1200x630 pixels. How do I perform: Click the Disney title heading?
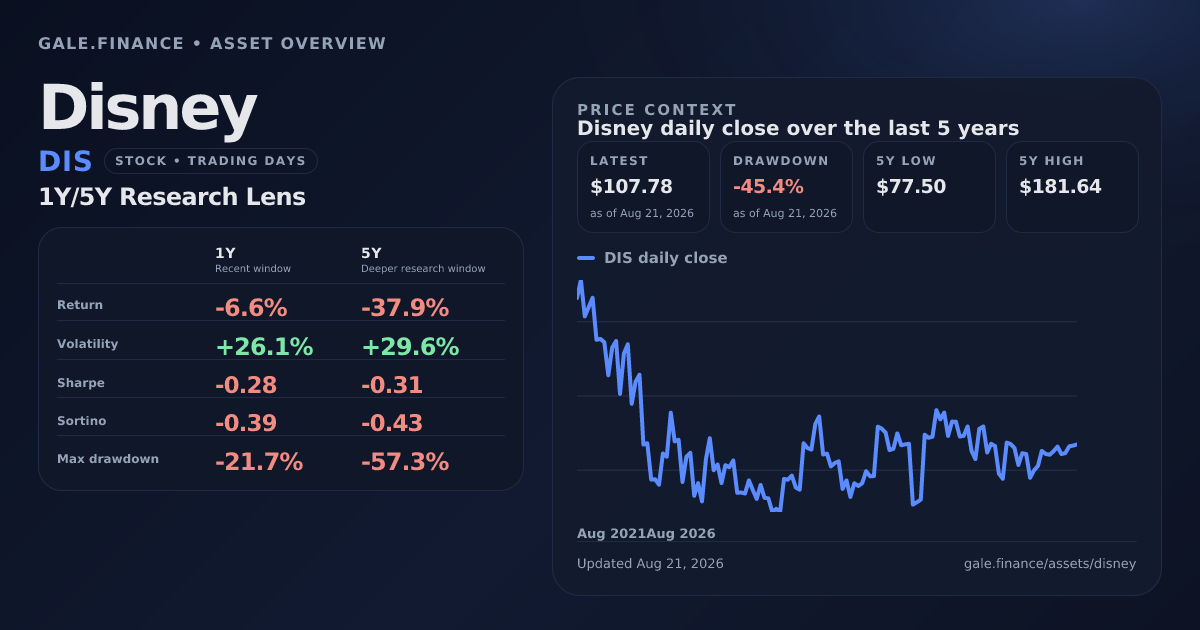(x=148, y=108)
